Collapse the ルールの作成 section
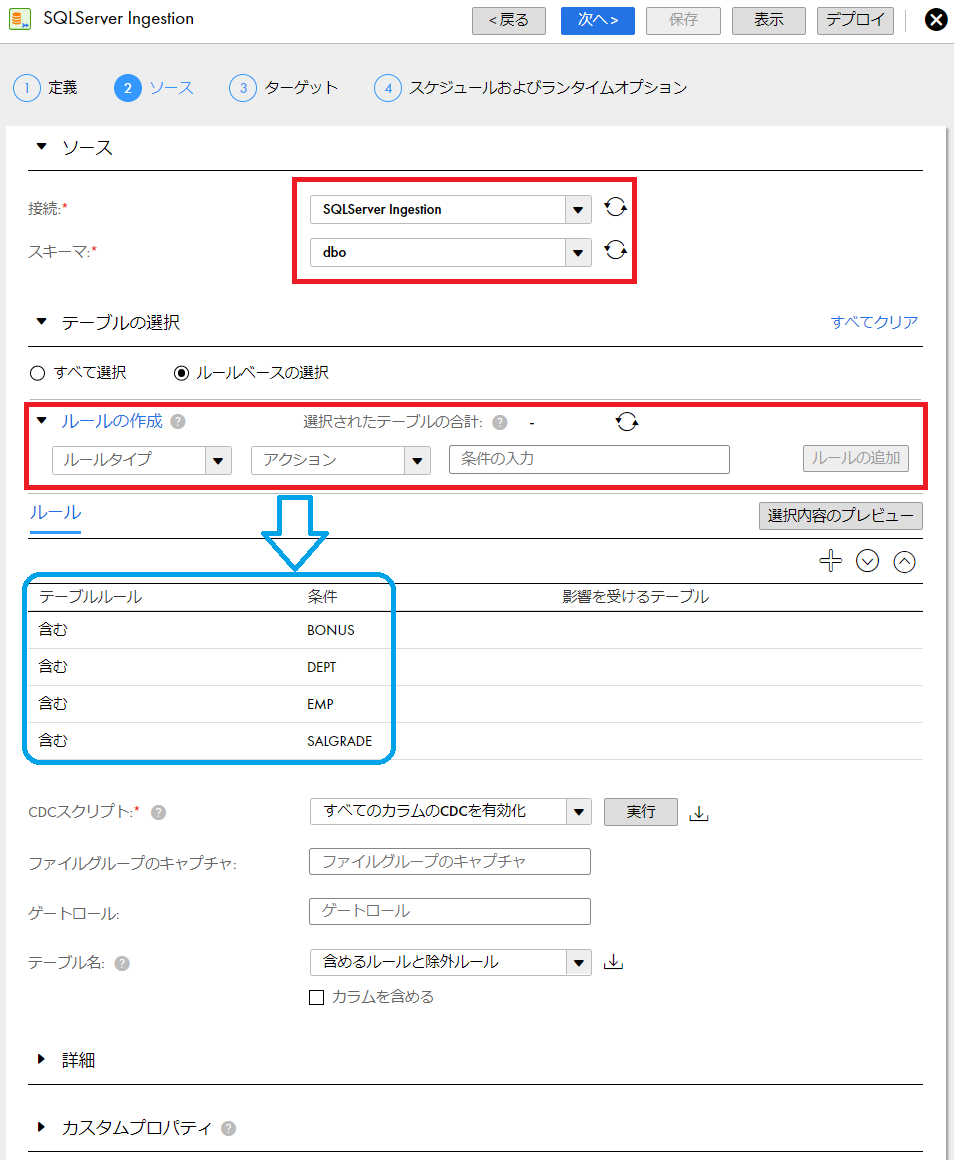 pyautogui.click(x=41, y=420)
